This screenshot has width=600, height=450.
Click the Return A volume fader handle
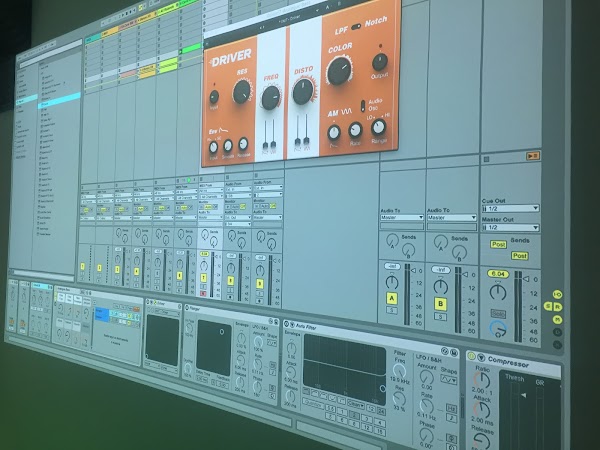click(x=413, y=271)
